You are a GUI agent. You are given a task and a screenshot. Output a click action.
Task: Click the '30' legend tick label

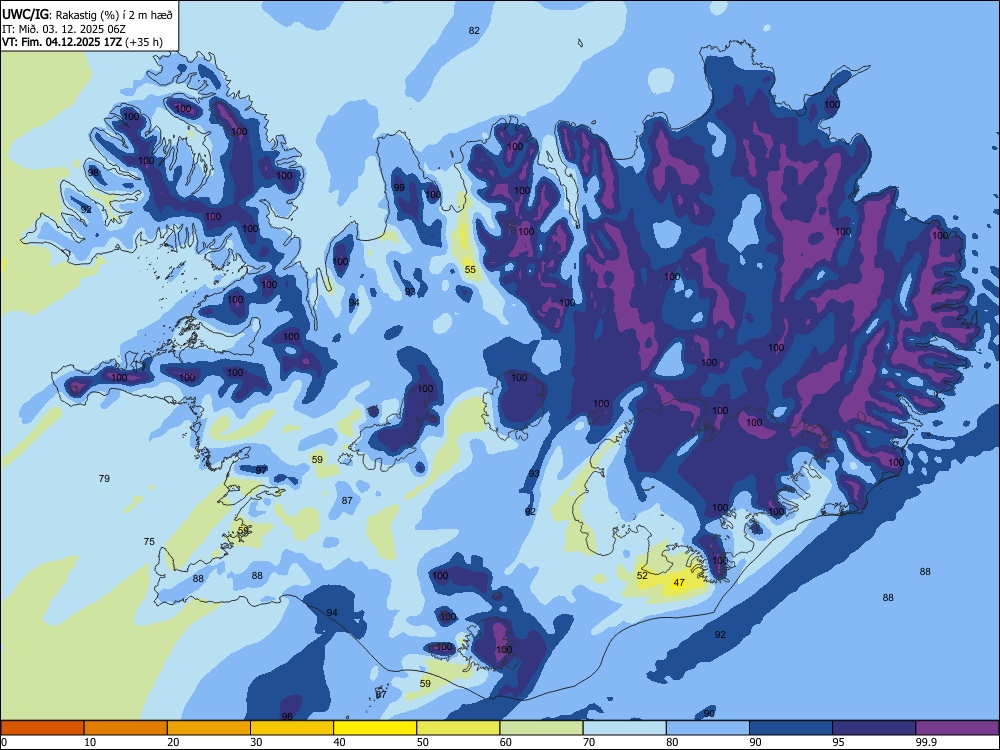[x=256, y=742]
